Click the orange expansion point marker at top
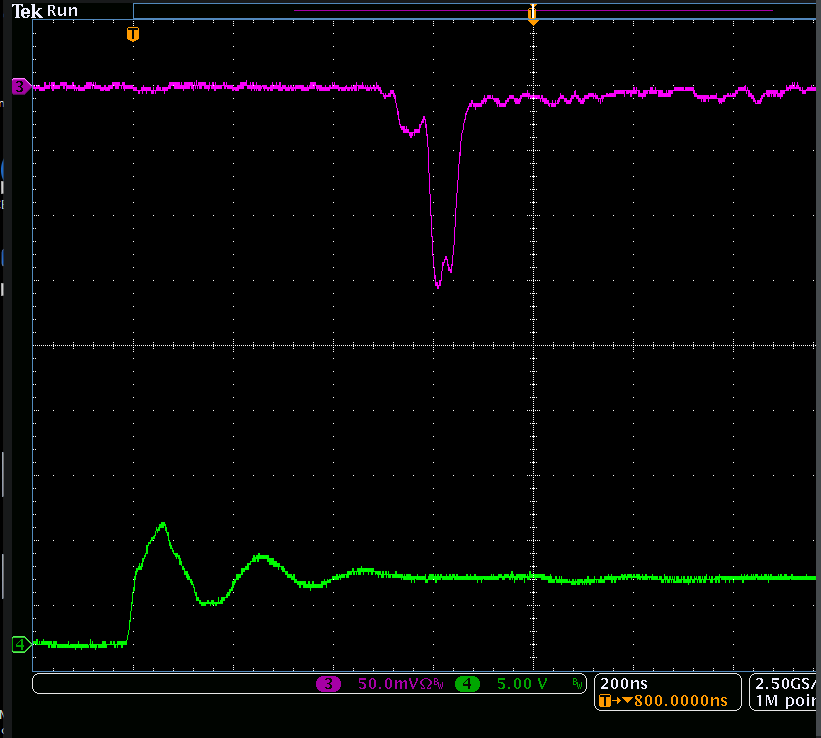The width and height of the screenshot is (821, 738). pos(533,13)
